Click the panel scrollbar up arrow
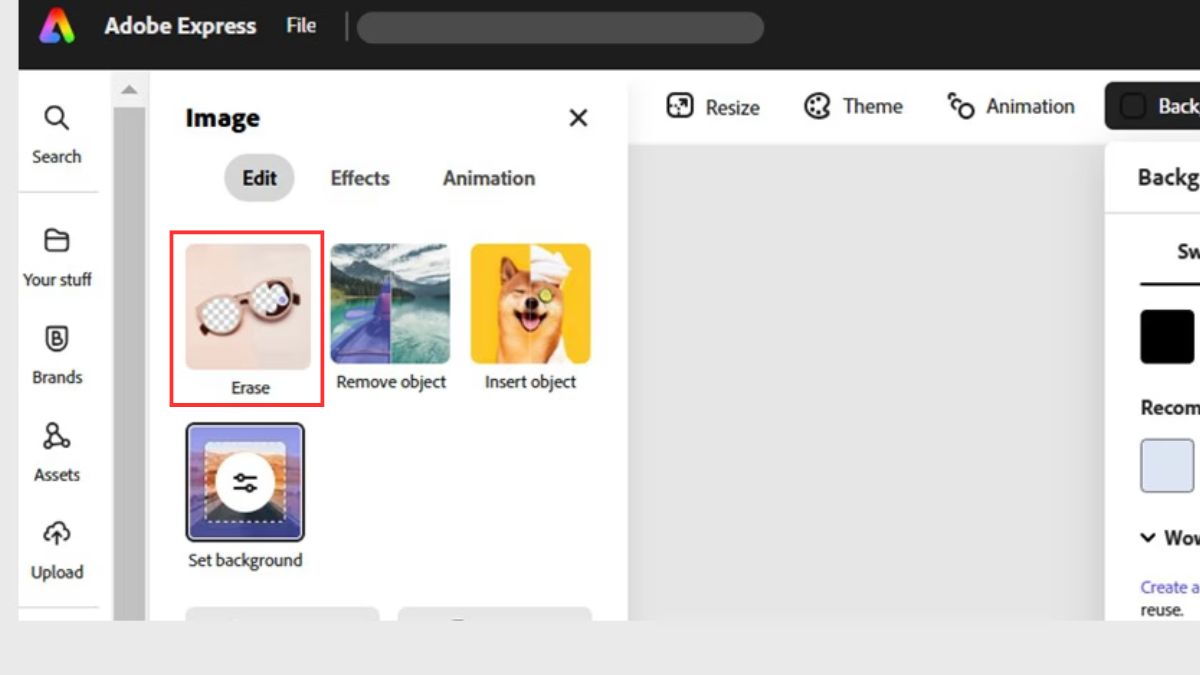 (129, 90)
